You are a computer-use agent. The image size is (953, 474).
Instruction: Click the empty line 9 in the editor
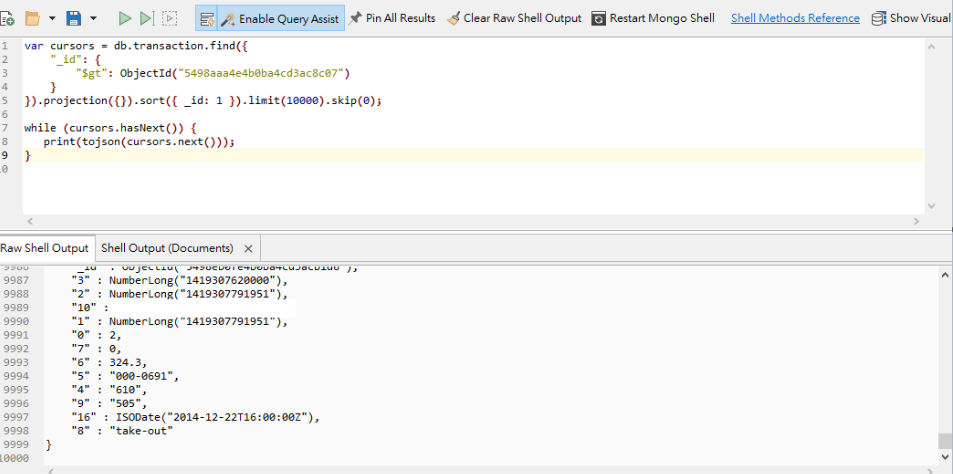coord(400,155)
